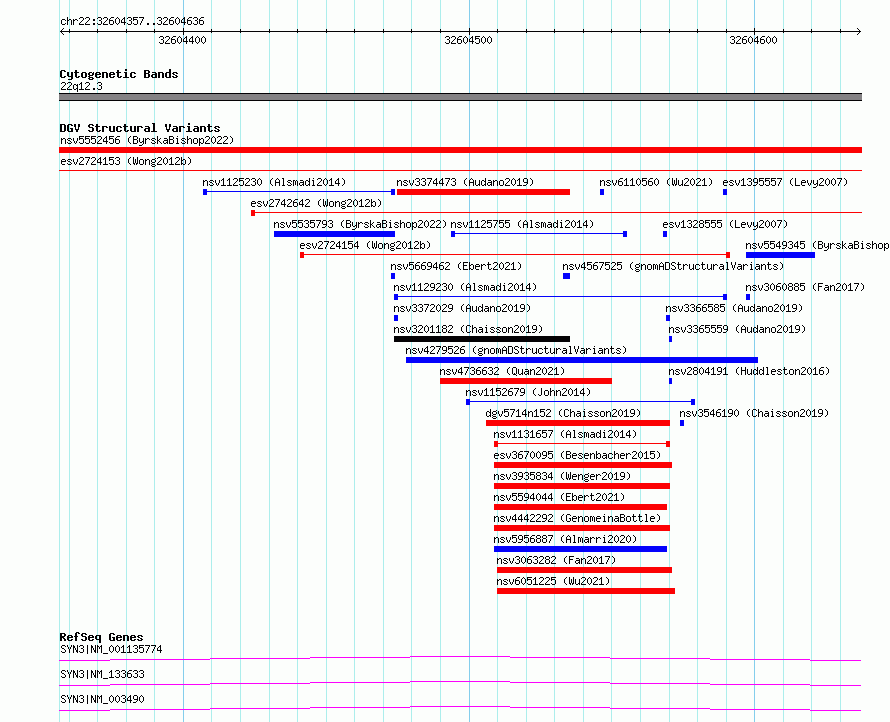890x722 pixels.
Task: Select nsv4567525 (gnomADStructuralVariants)
Action: (x=566, y=276)
